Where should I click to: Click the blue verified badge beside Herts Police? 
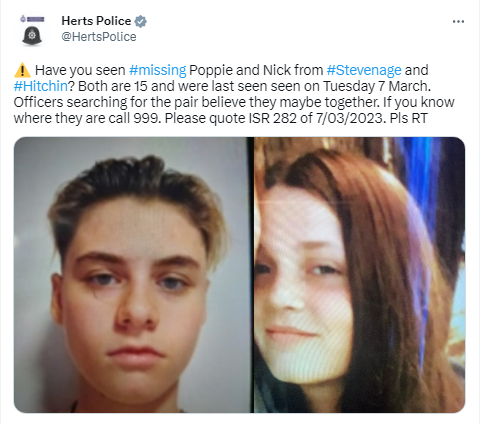(140, 21)
